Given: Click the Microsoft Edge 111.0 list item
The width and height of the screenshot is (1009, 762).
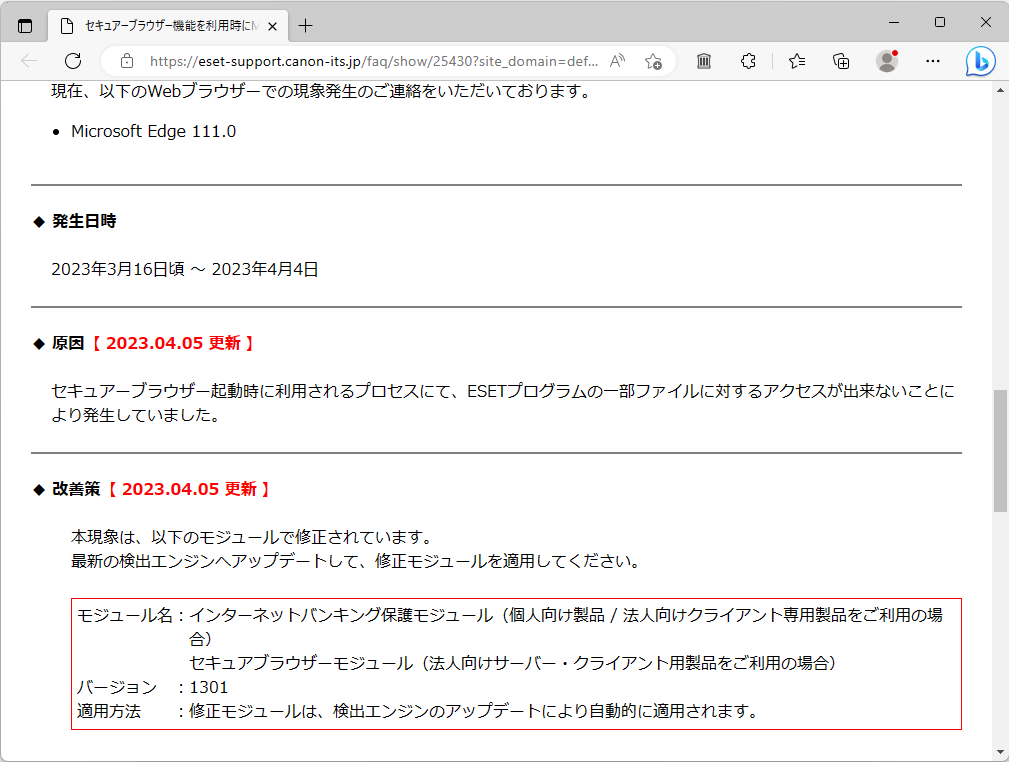Looking at the screenshot, I should click(153, 131).
